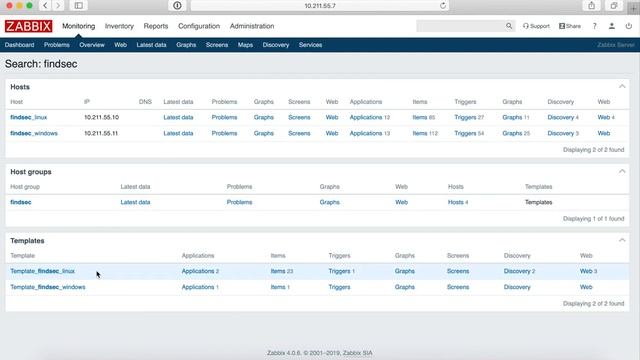Screen dimensions: 640x360
Task: Go to the Overview submenu
Action: pyautogui.click(x=92, y=45)
